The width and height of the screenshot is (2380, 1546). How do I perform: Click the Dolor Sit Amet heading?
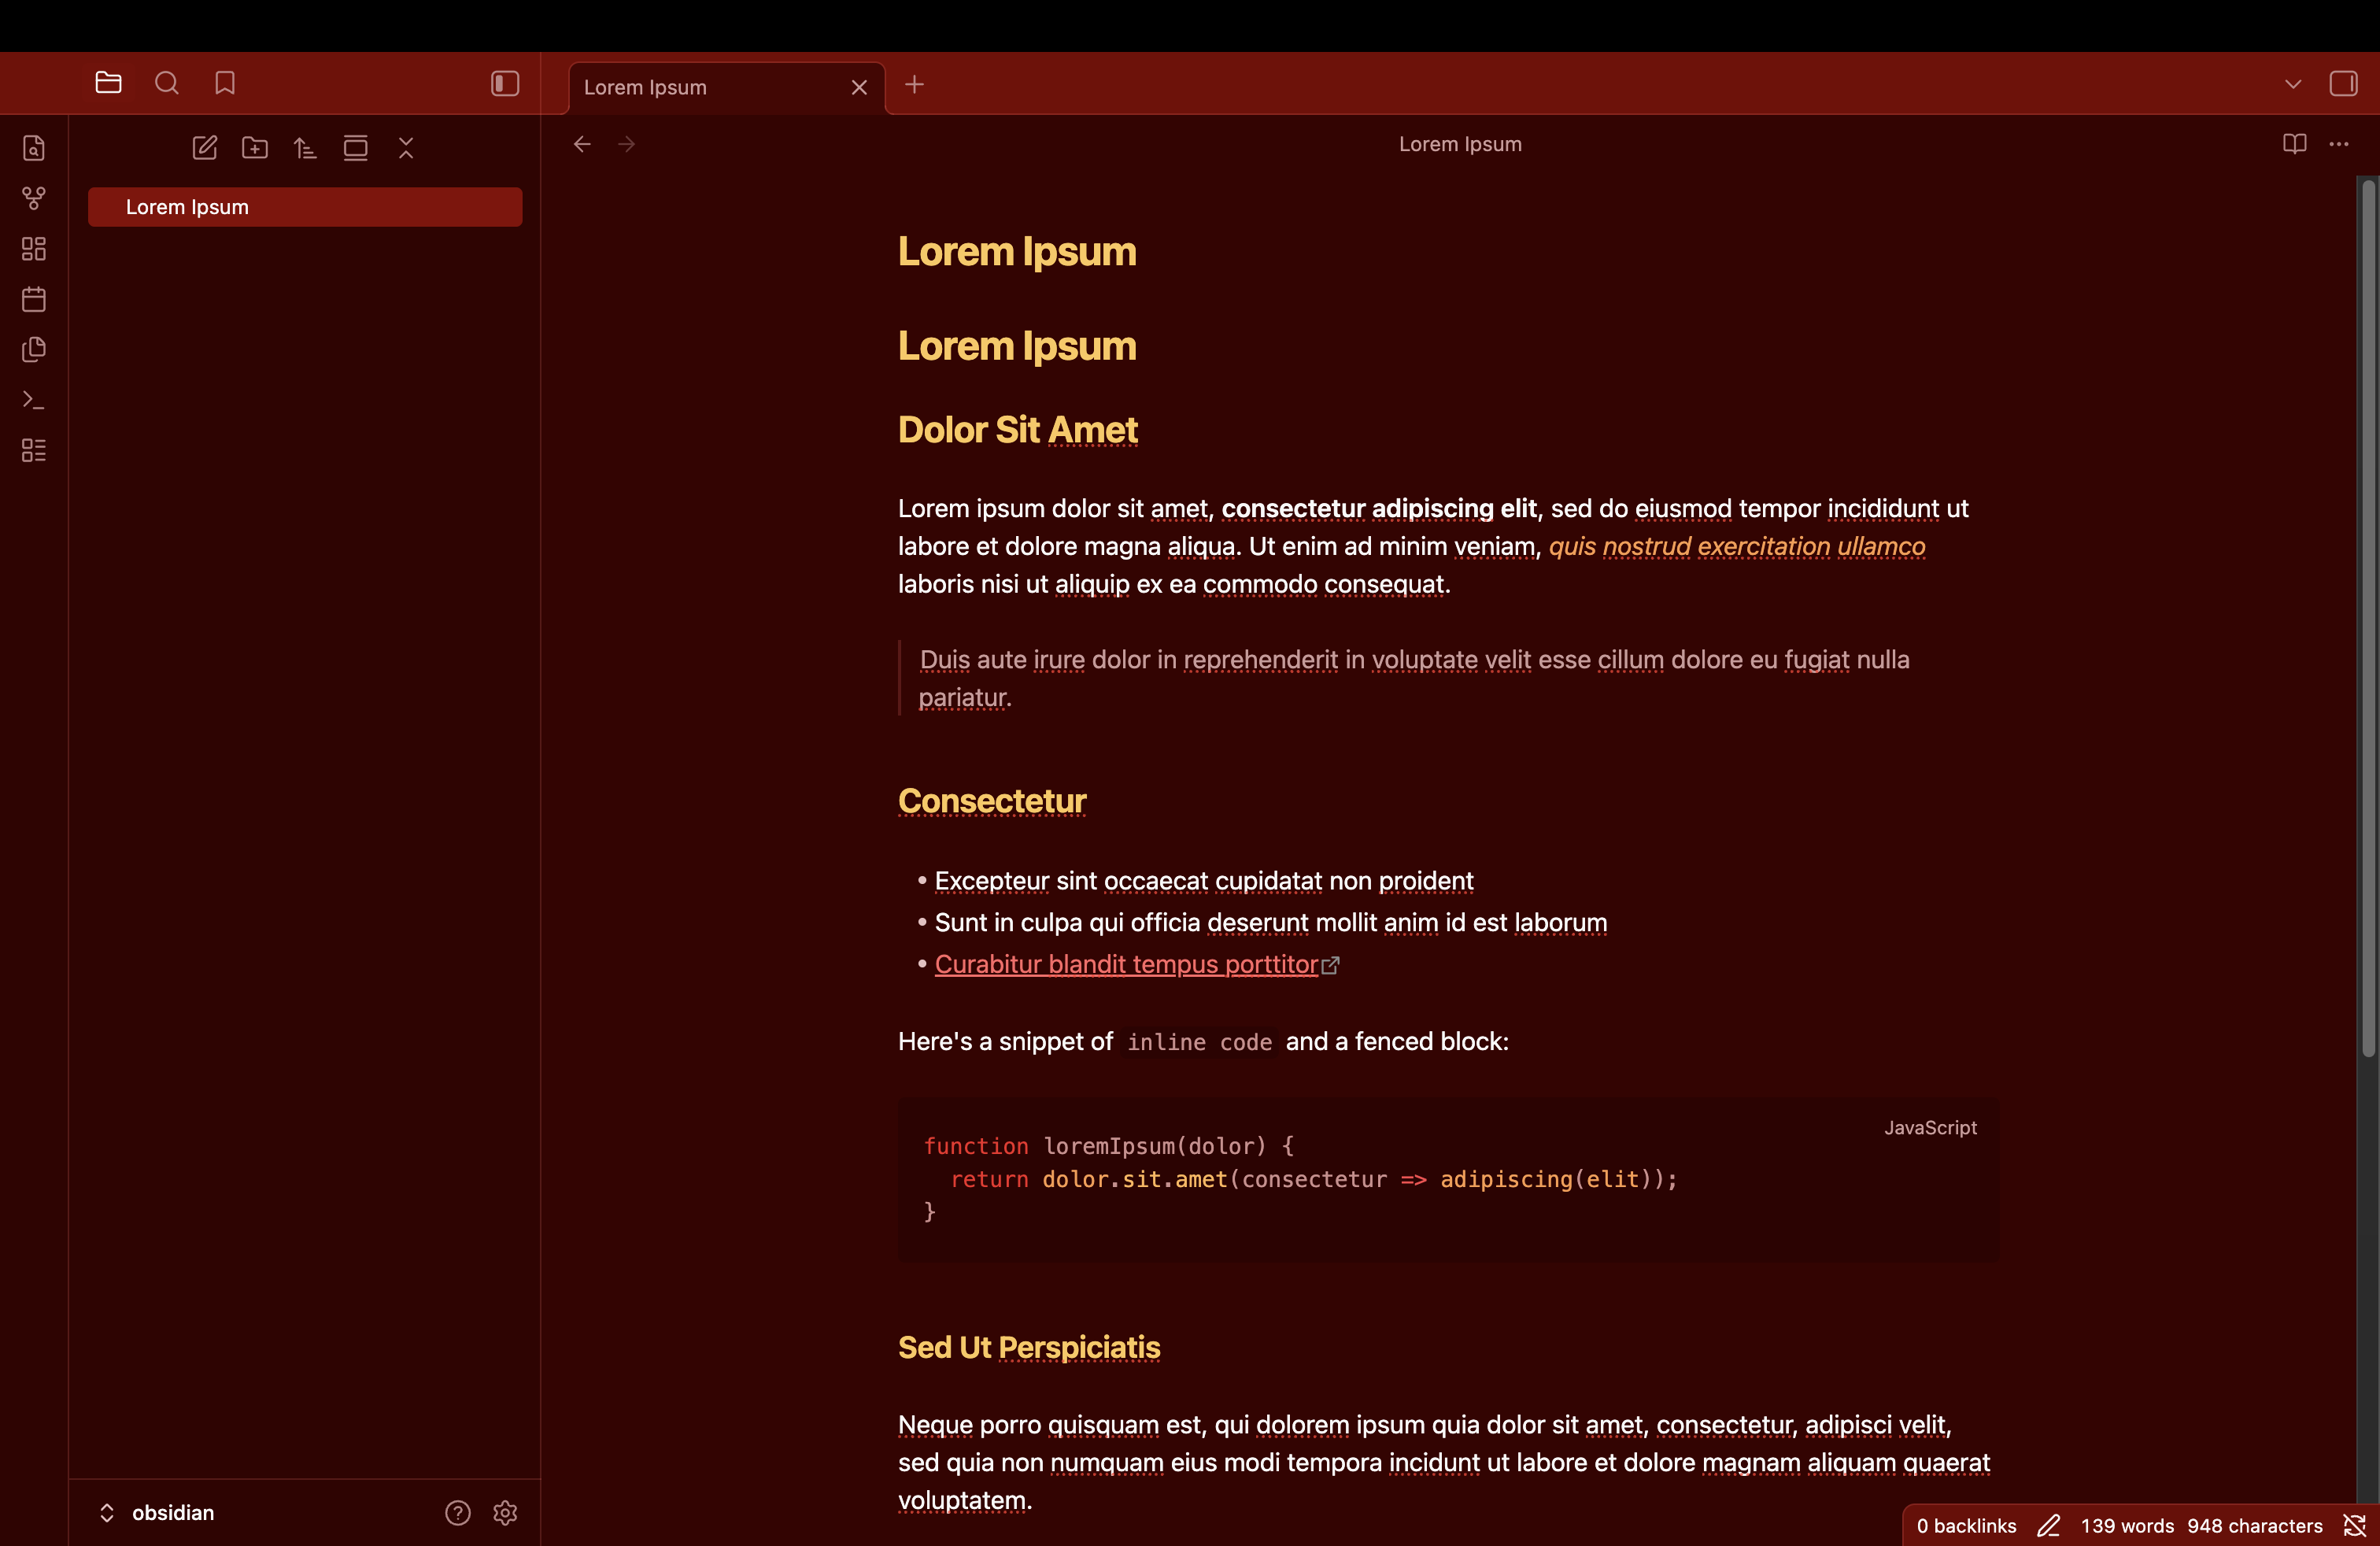[1018, 430]
